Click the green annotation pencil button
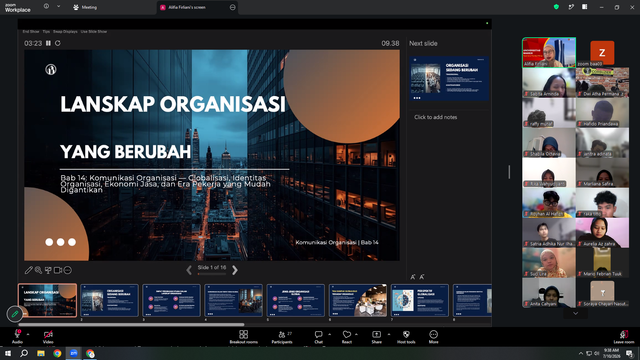 pyautogui.click(x=15, y=314)
